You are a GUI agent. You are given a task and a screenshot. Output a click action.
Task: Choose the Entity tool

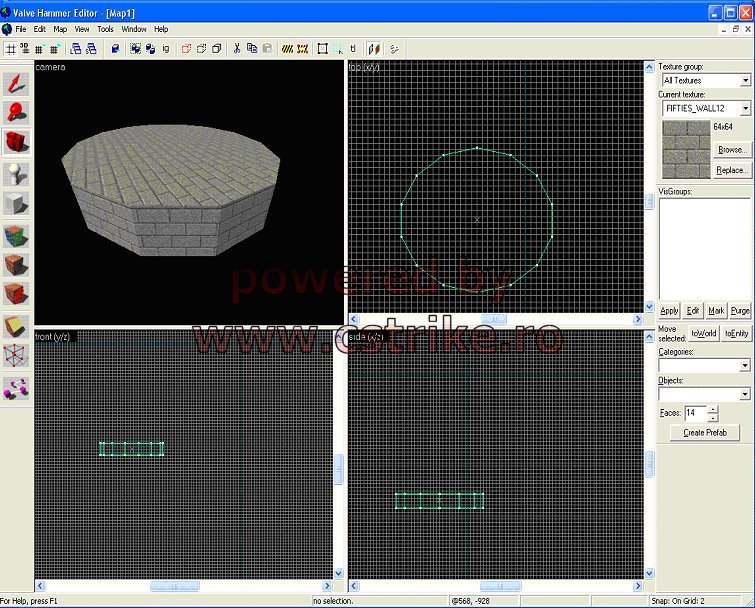[x=16, y=173]
